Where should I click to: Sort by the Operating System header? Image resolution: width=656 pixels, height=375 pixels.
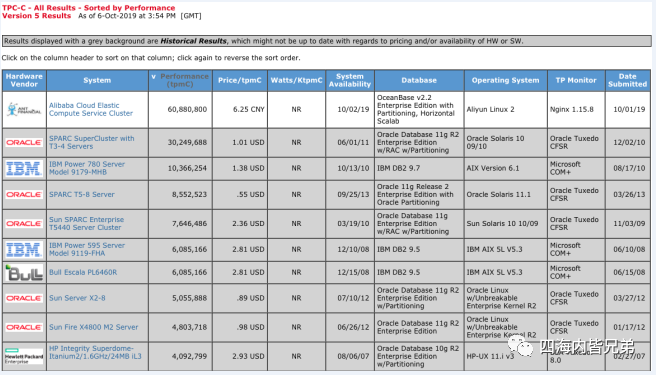coord(505,80)
